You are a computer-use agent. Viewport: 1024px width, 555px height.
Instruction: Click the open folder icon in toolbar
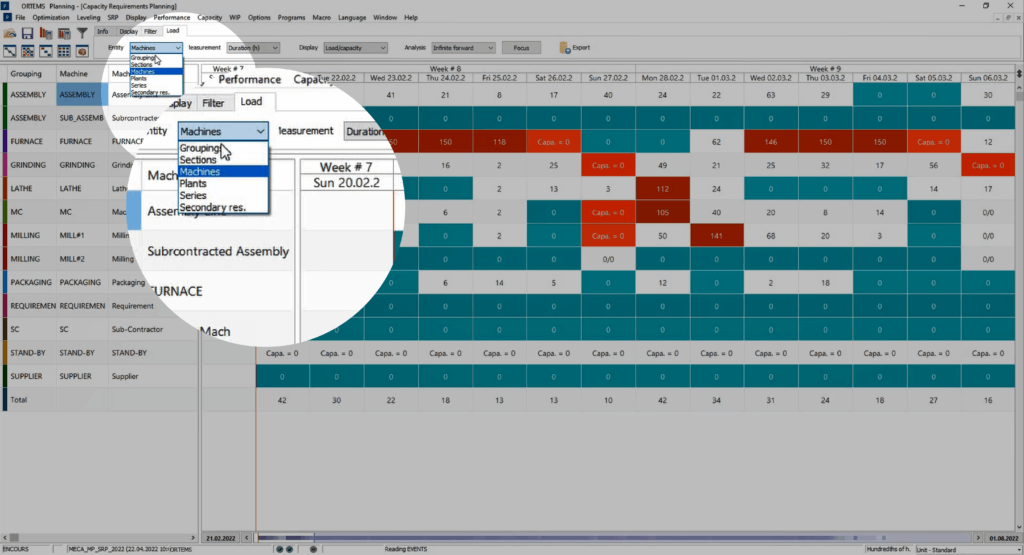(x=11, y=33)
